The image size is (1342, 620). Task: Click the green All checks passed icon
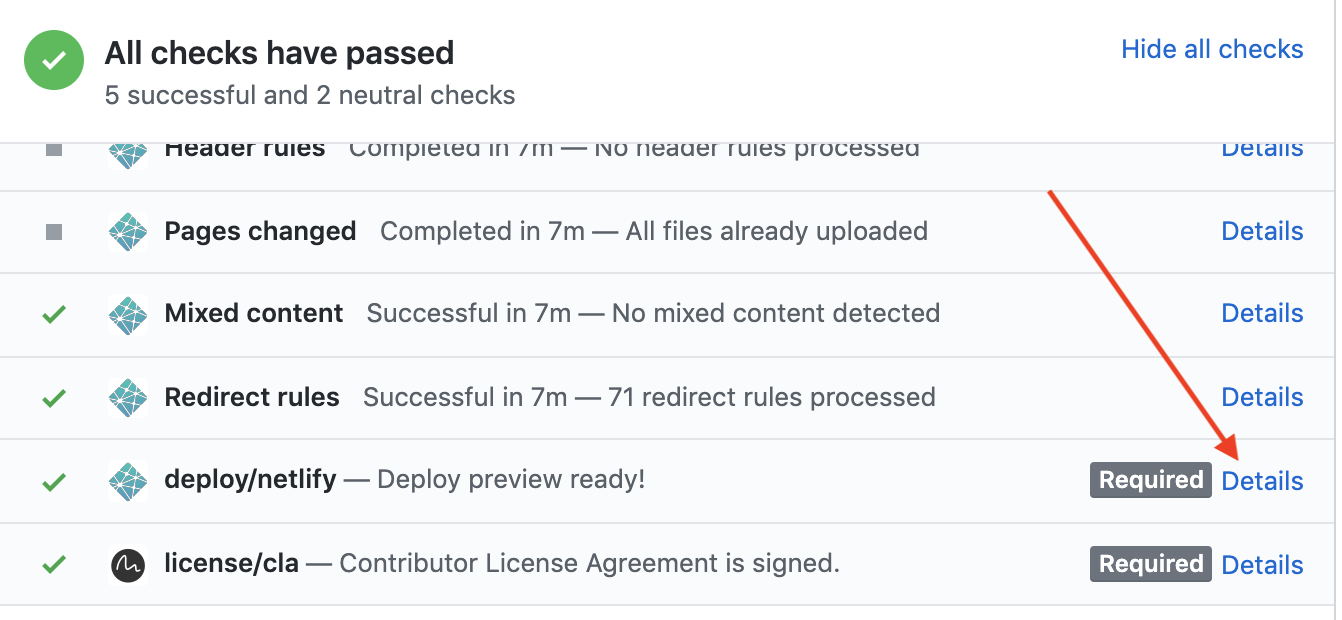[x=55, y=59]
